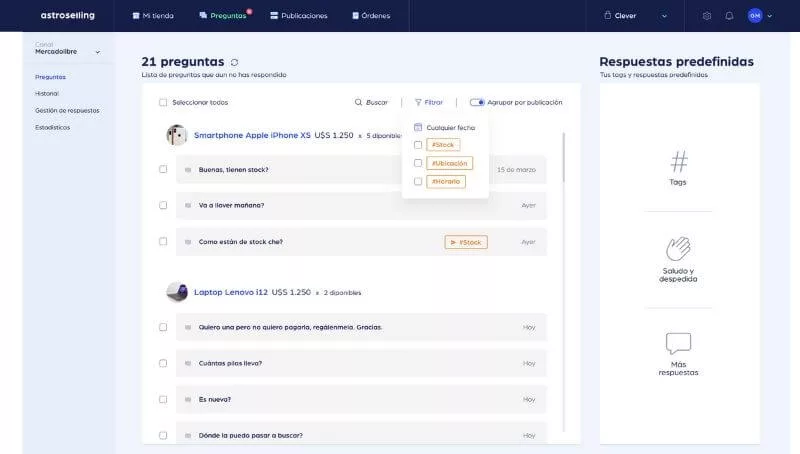Check the Seleccionar todos checkbox
This screenshot has width=800, height=454.
point(163,102)
